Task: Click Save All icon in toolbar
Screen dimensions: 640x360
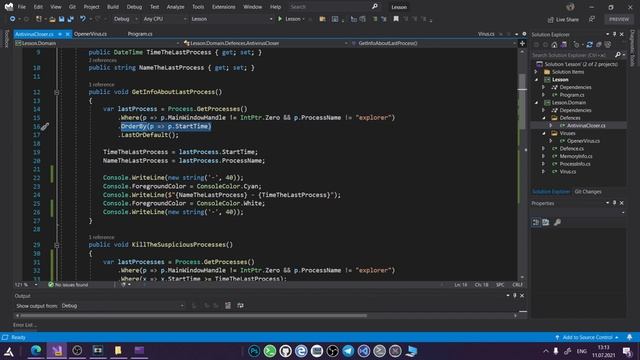Action: point(71,19)
